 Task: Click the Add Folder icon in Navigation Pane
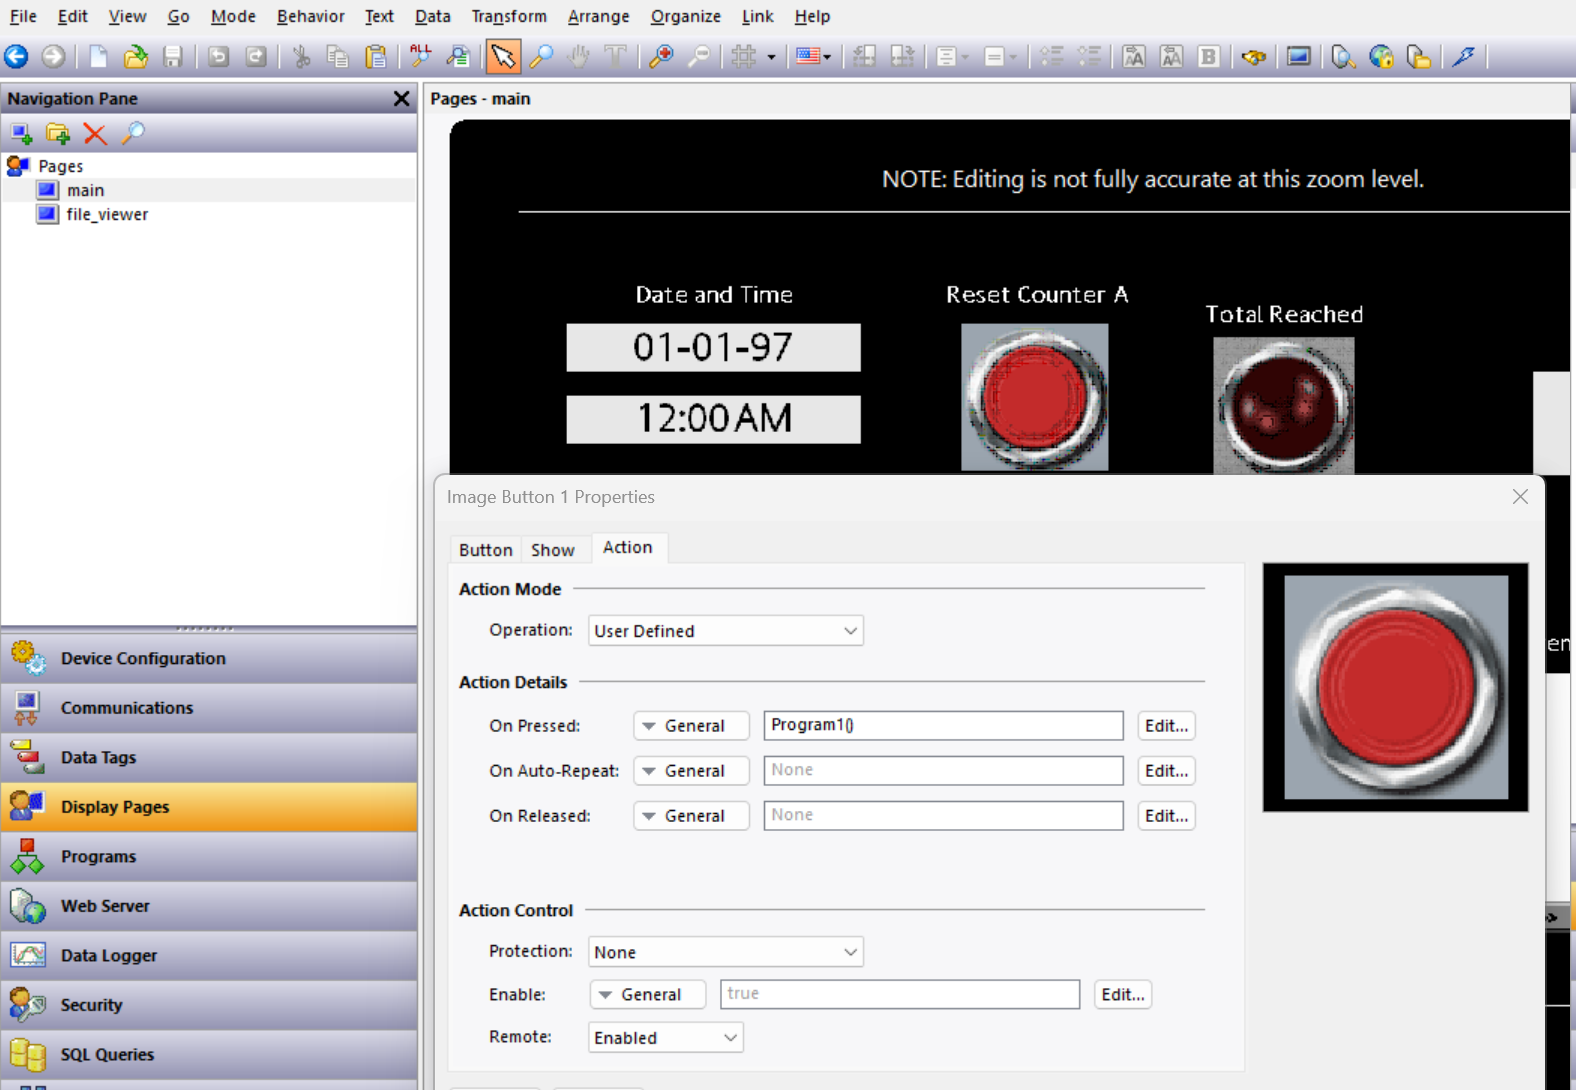(58, 133)
